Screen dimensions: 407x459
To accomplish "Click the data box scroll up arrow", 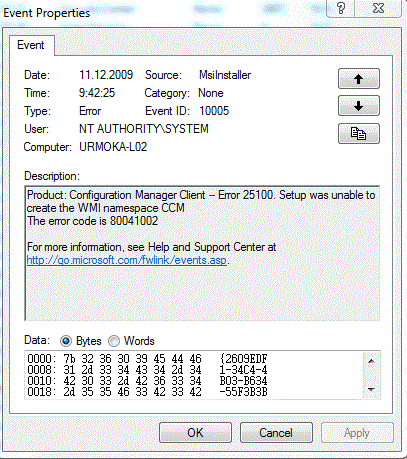I will 371,361.
